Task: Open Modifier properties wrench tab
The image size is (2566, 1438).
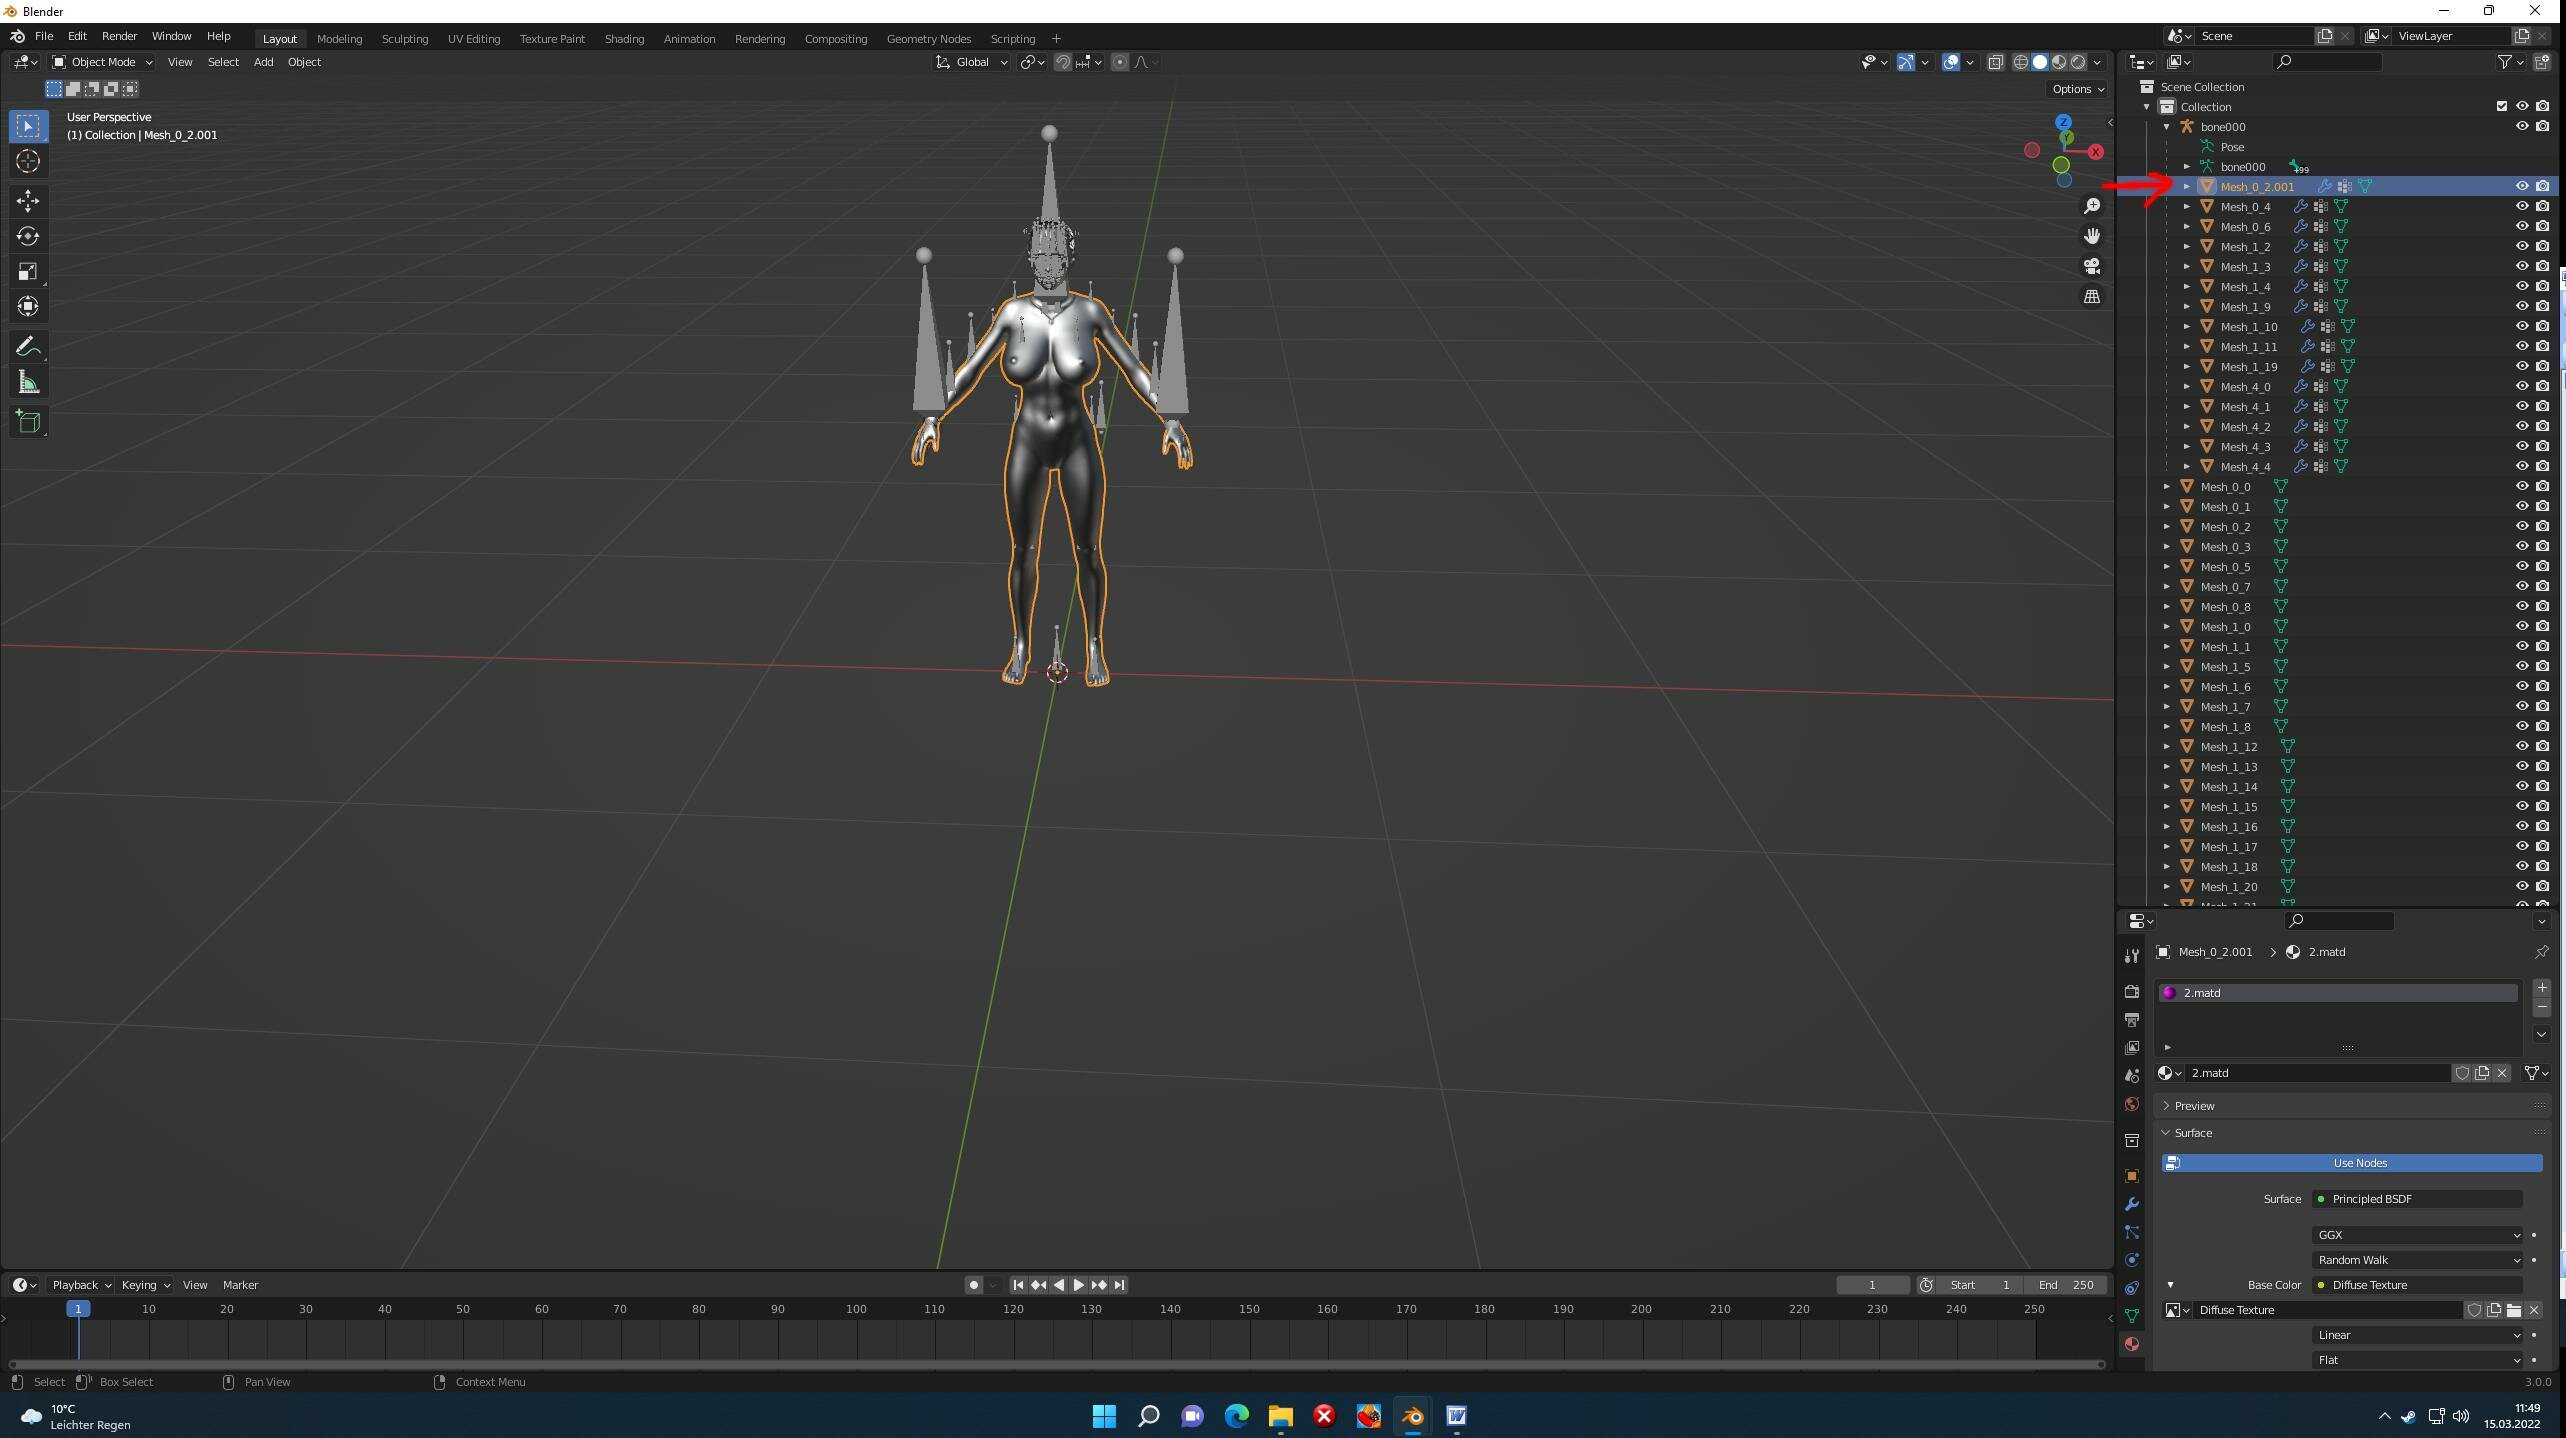Action: click(2132, 1204)
